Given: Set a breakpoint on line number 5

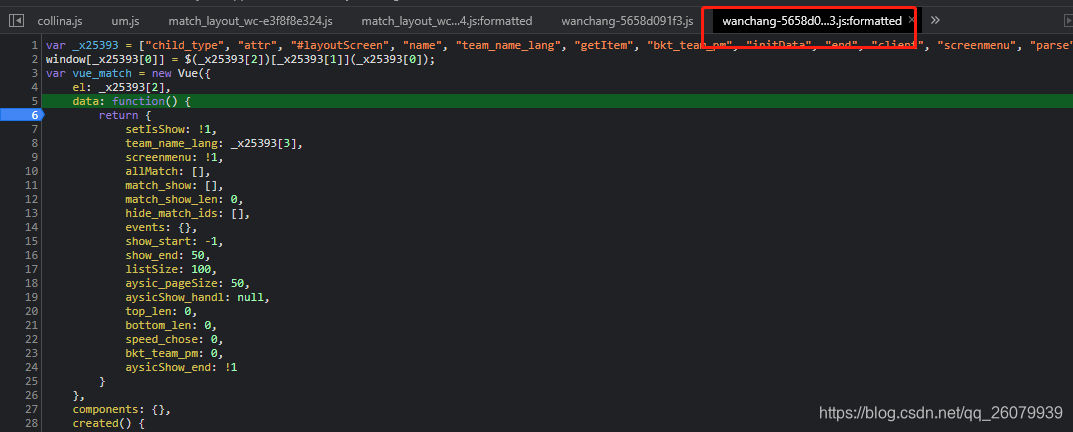Looking at the screenshot, I should point(34,101).
